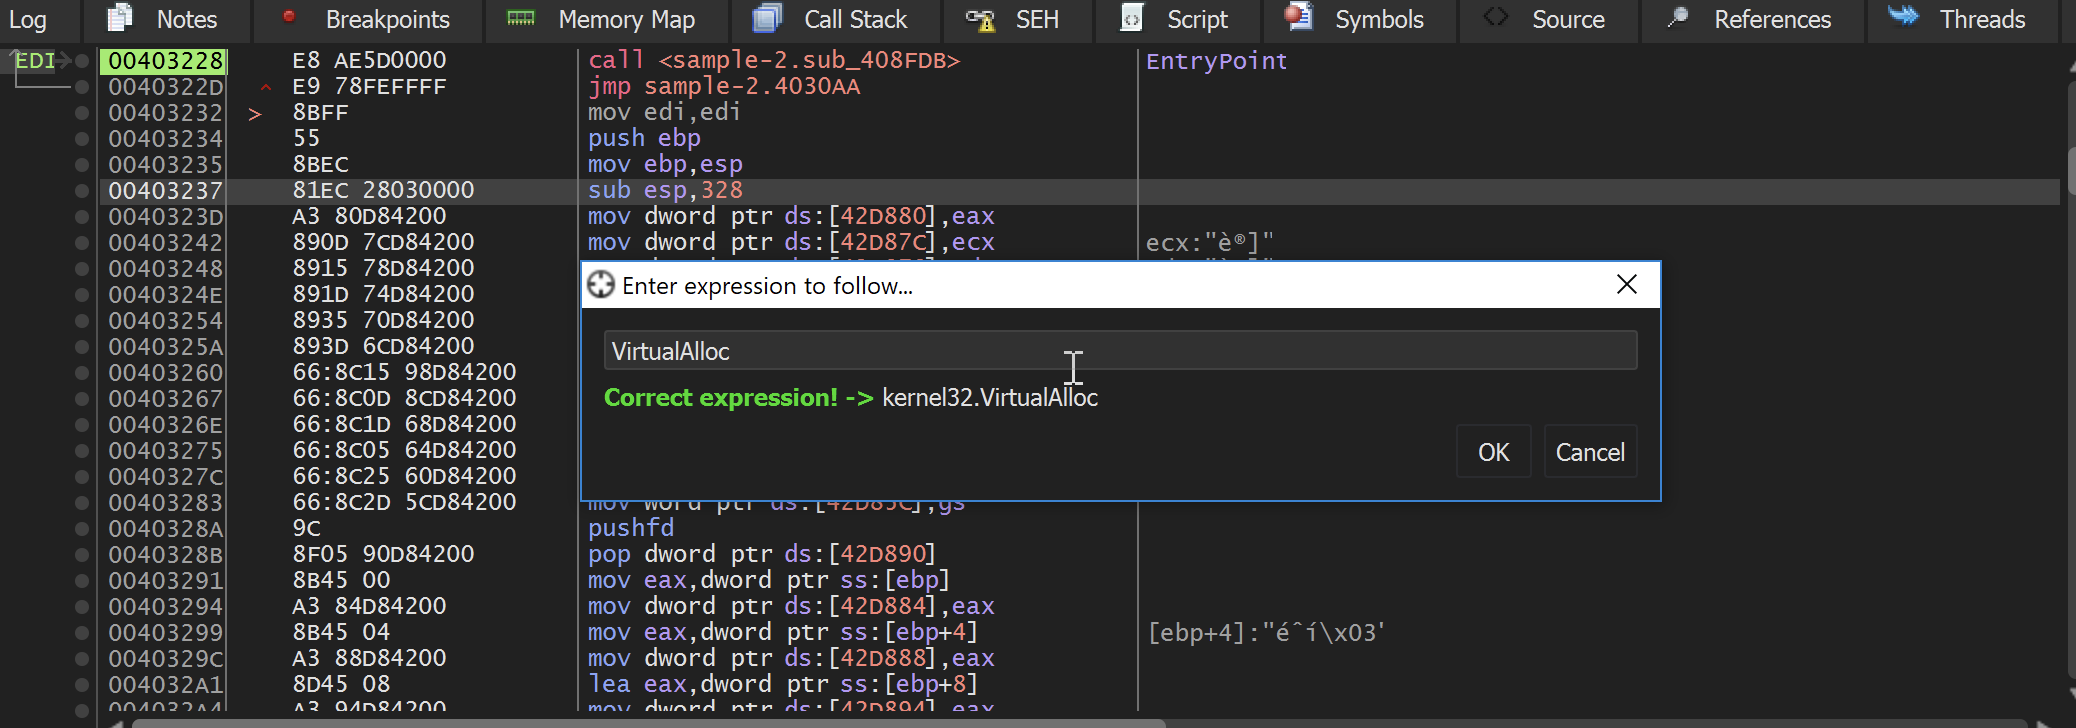
Task: Toggle breakpoint bullet at address 00403291
Action: tap(82, 581)
